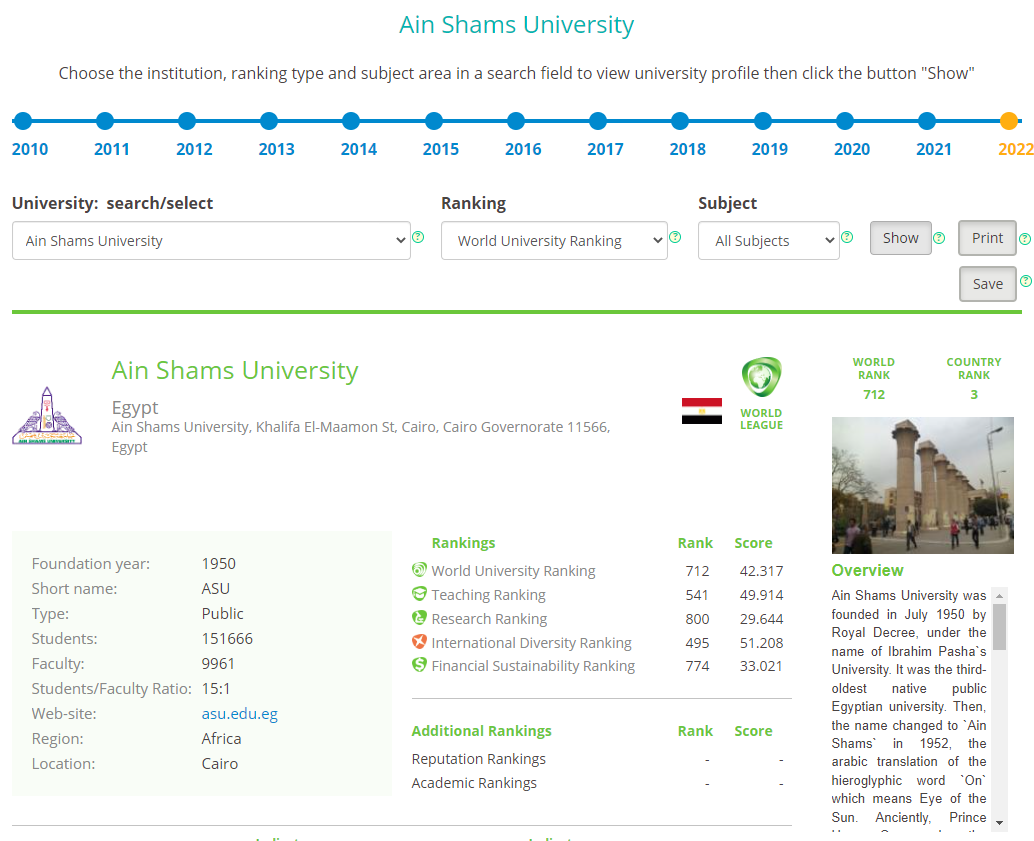Click the help icon beside Subject dropdown
Viewport: 1034px width, 841px height.
[x=847, y=238]
